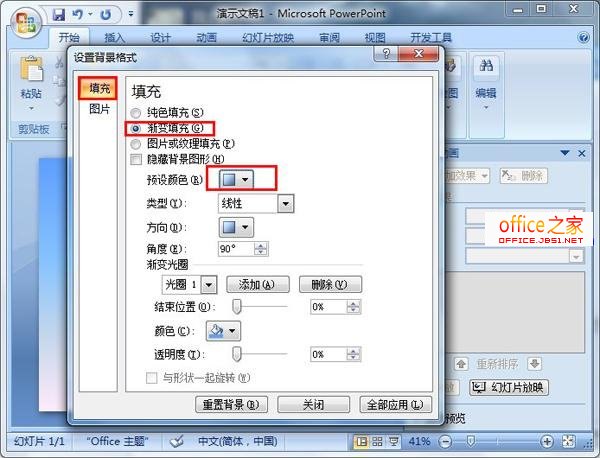Open quick access toolbar customize arrow

point(131,15)
